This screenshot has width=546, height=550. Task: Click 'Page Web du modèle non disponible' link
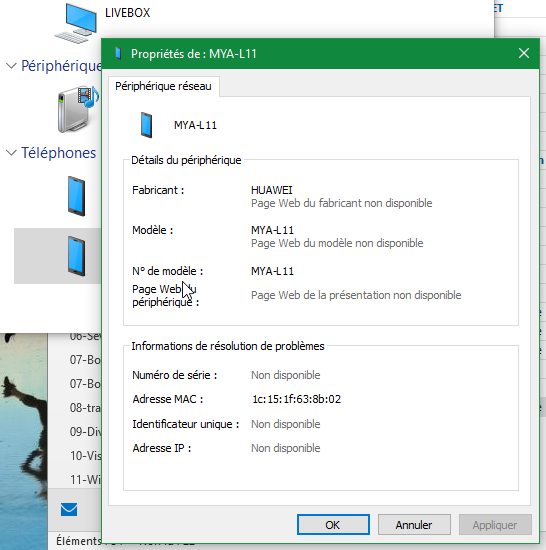pos(337,243)
